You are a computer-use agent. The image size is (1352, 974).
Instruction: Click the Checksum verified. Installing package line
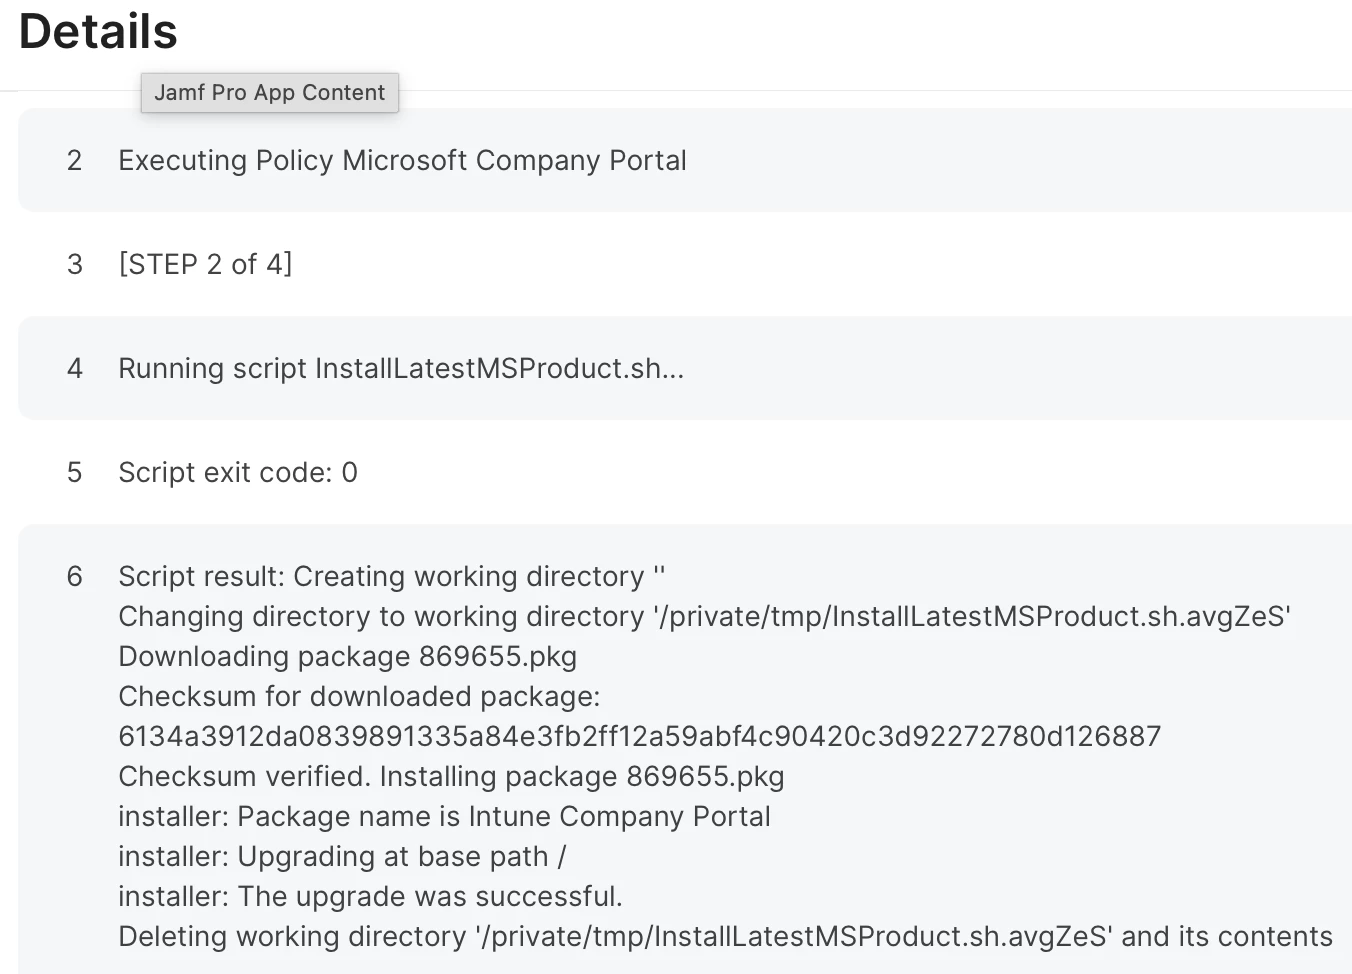(451, 777)
